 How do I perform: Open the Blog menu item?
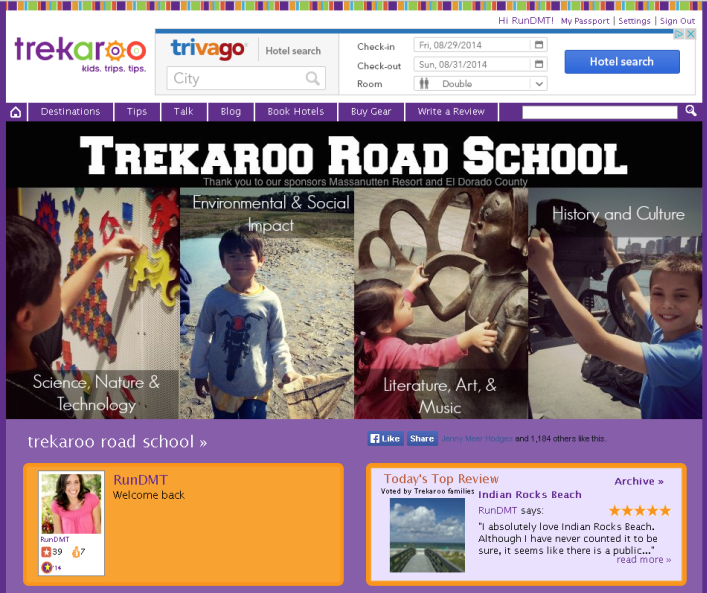coord(231,112)
